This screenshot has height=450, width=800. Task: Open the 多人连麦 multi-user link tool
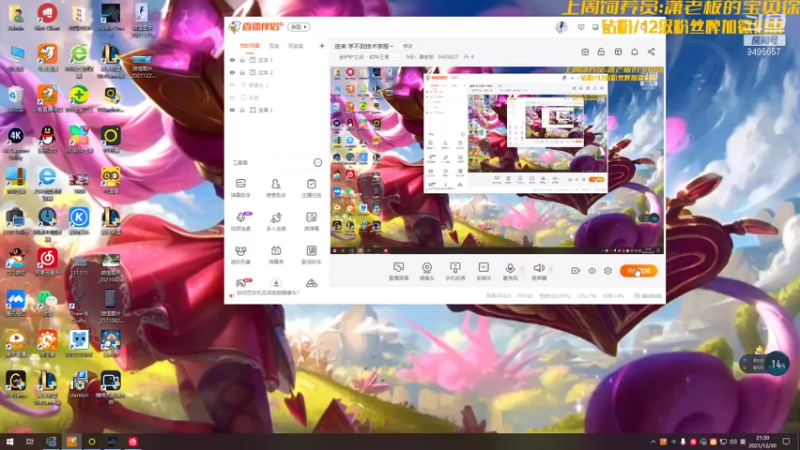(x=276, y=221)
